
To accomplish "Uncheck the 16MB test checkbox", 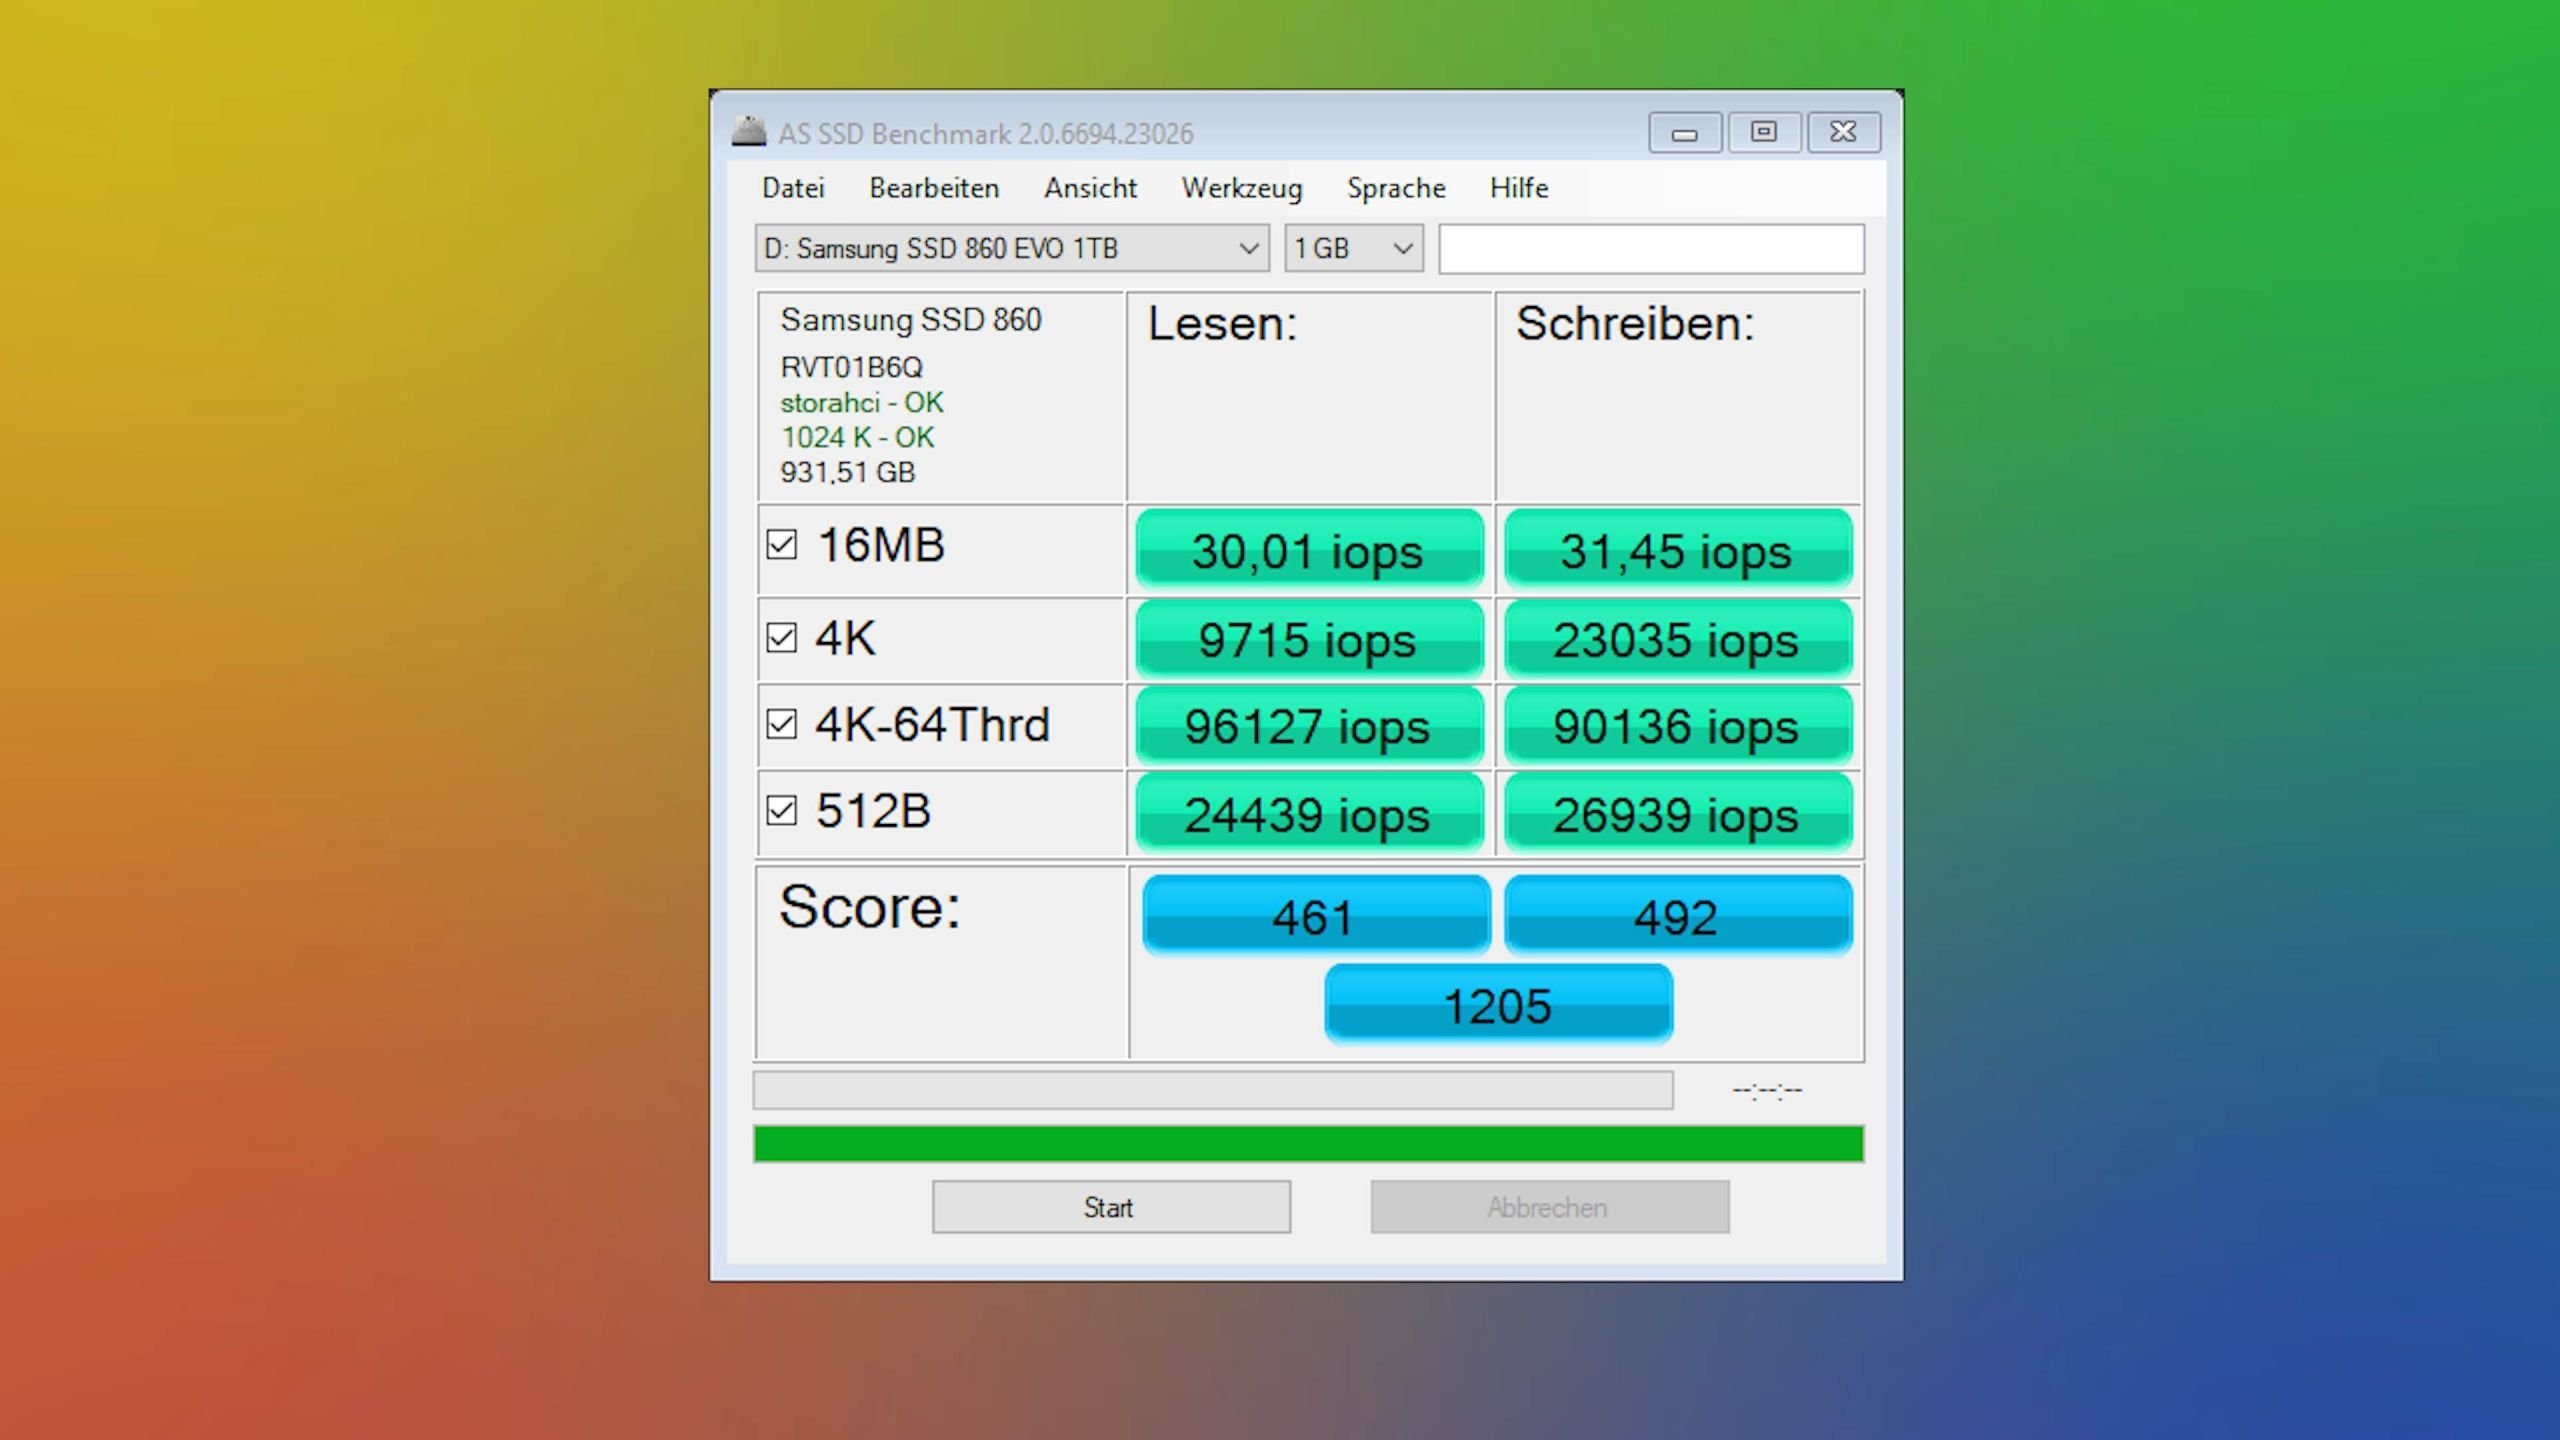I will click(x=781, y=545).
